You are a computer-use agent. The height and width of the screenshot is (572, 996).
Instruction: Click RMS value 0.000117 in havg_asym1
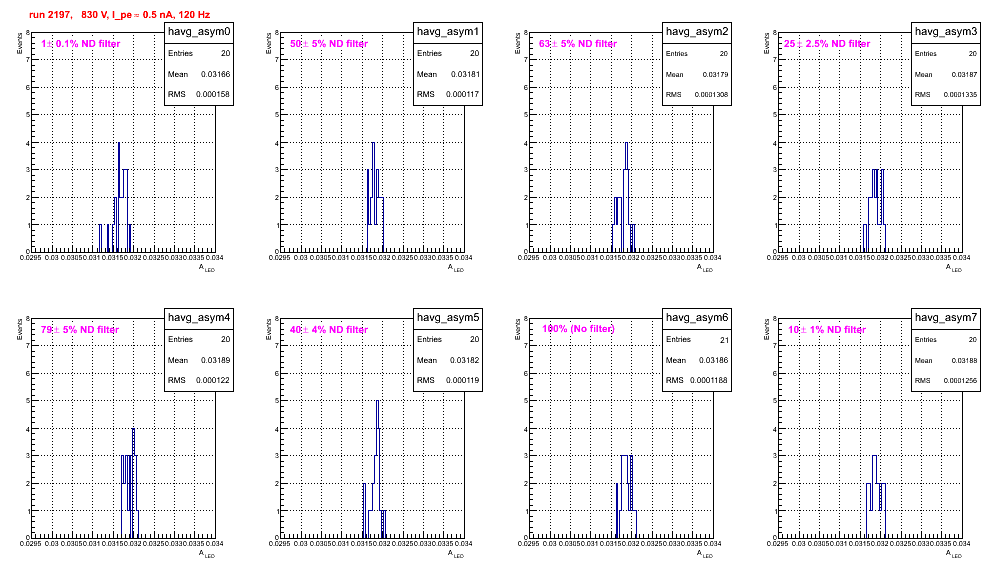[462, 94]
